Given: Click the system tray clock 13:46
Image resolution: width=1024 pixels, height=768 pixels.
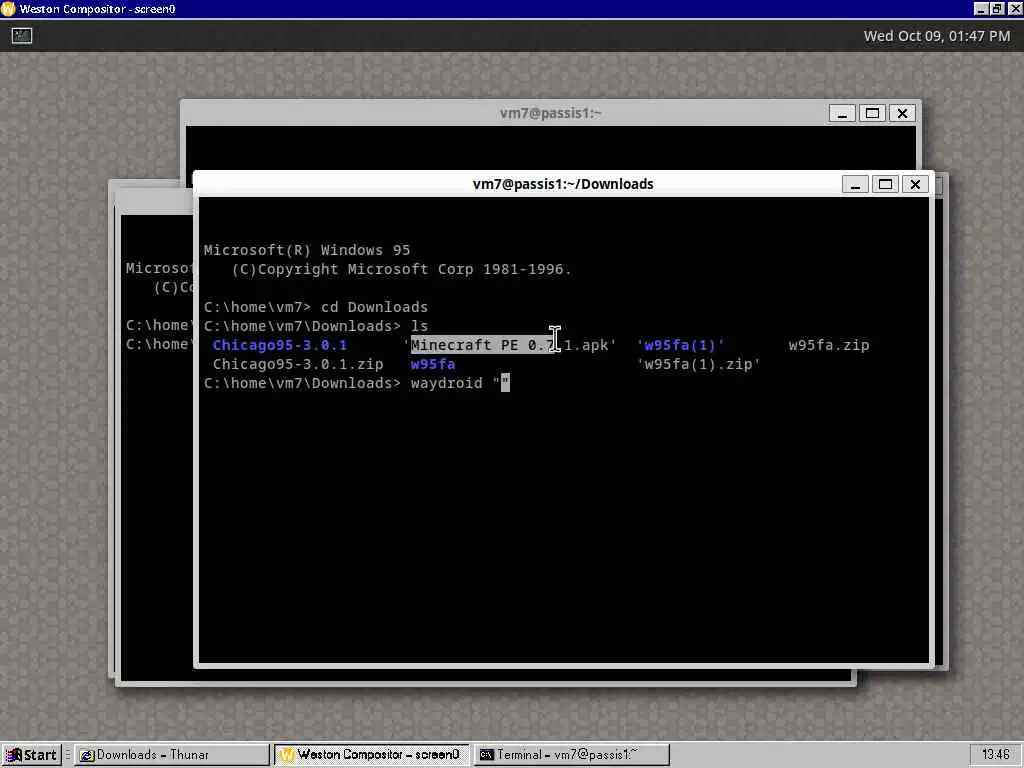Looking at the screenshot, I should pyautogui.click(x=995, y=755).
